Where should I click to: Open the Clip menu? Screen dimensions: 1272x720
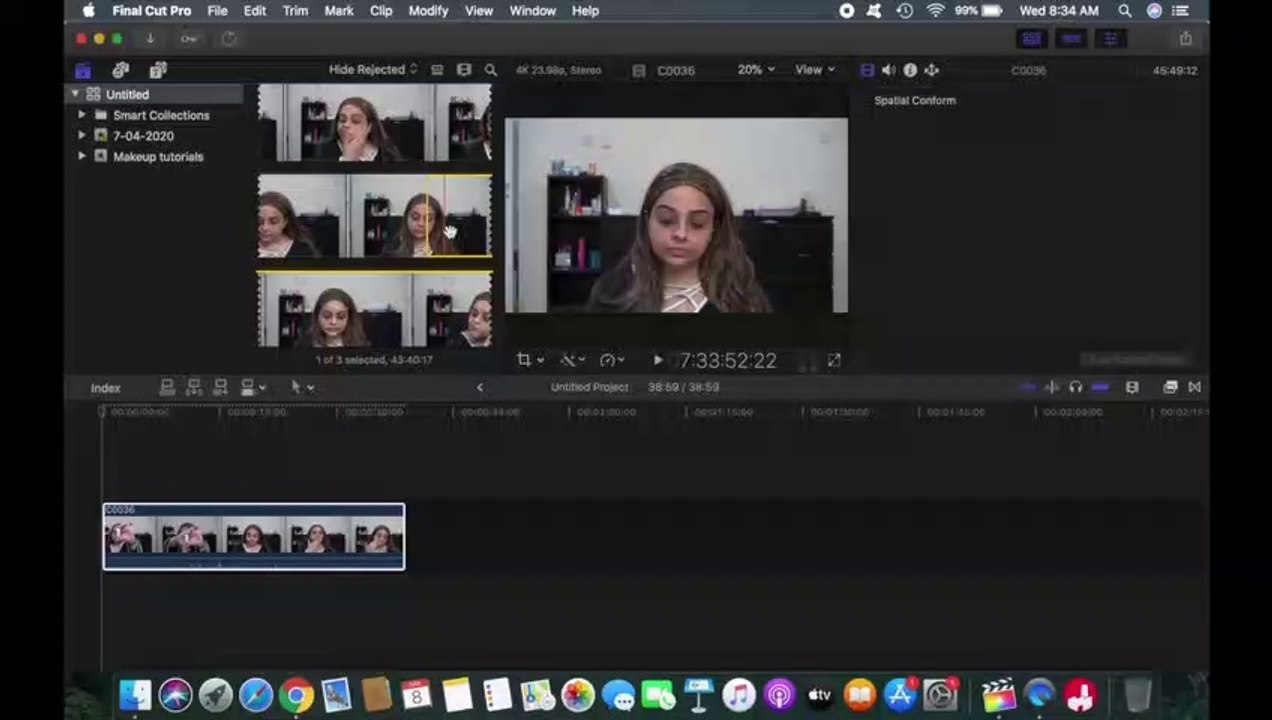[x=381, y=11]
